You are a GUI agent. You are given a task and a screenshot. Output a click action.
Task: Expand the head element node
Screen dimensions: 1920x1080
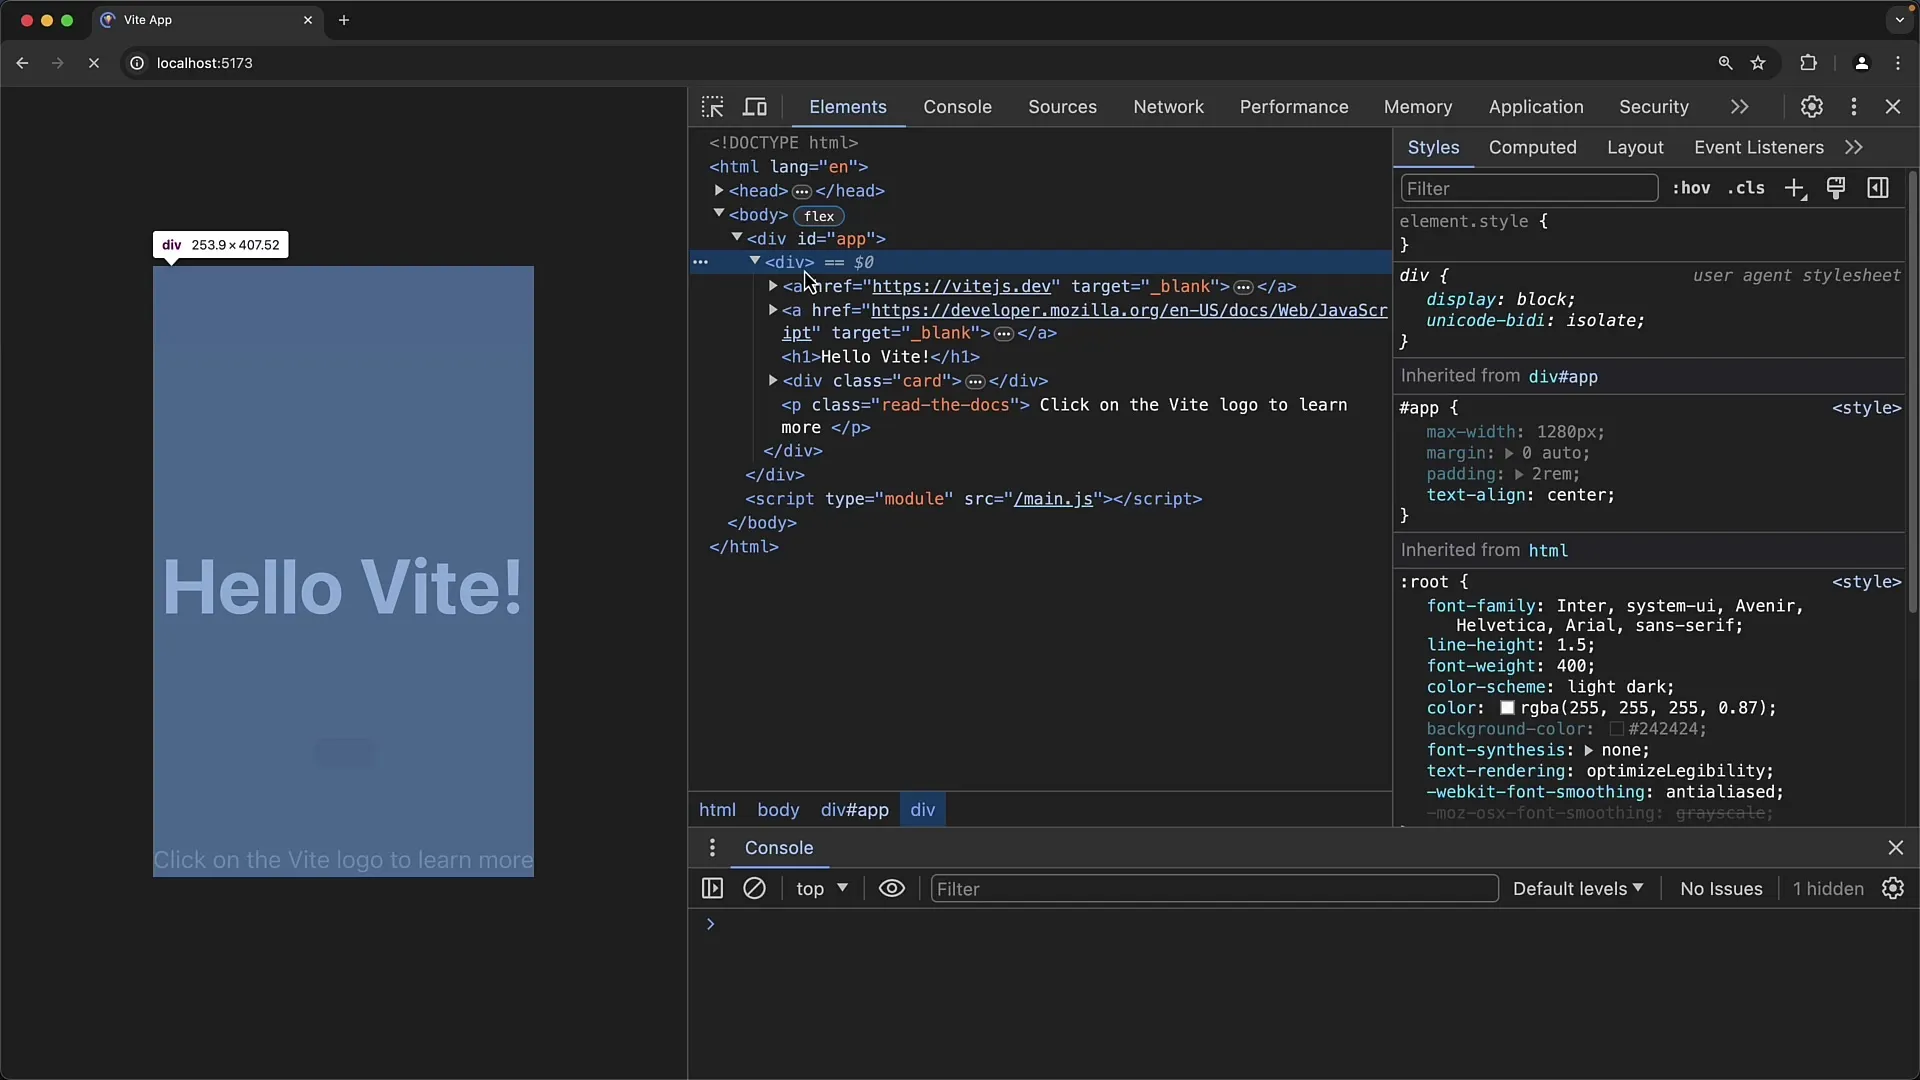click(x=718, y=190)
